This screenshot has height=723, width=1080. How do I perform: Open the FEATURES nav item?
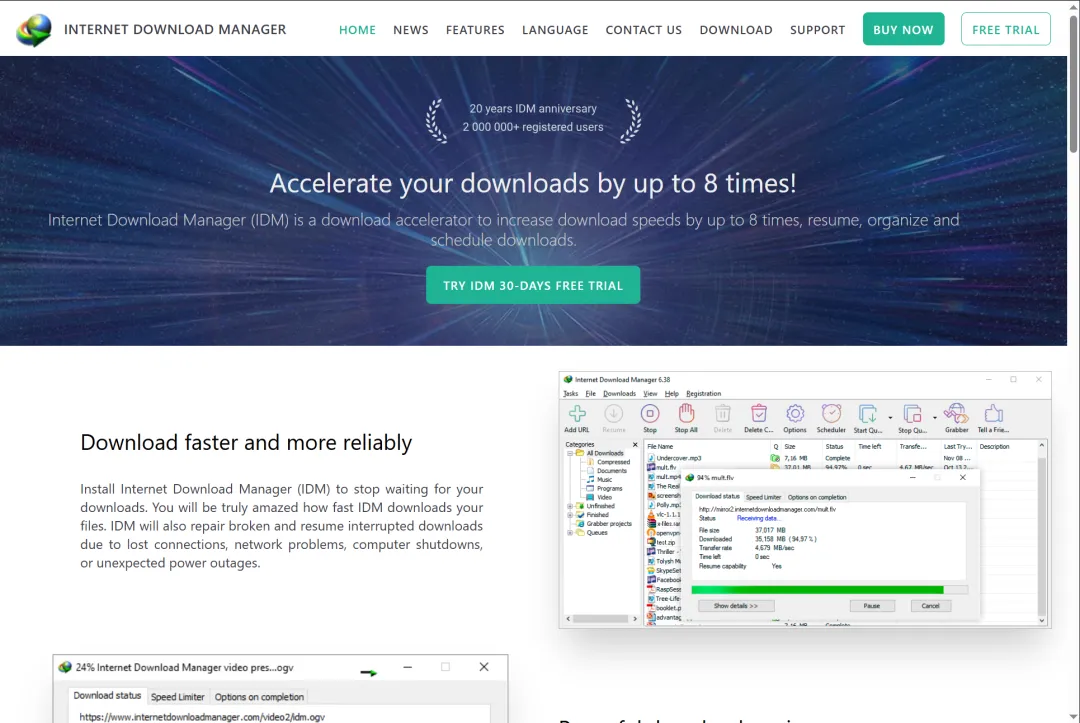coord(475,30)
